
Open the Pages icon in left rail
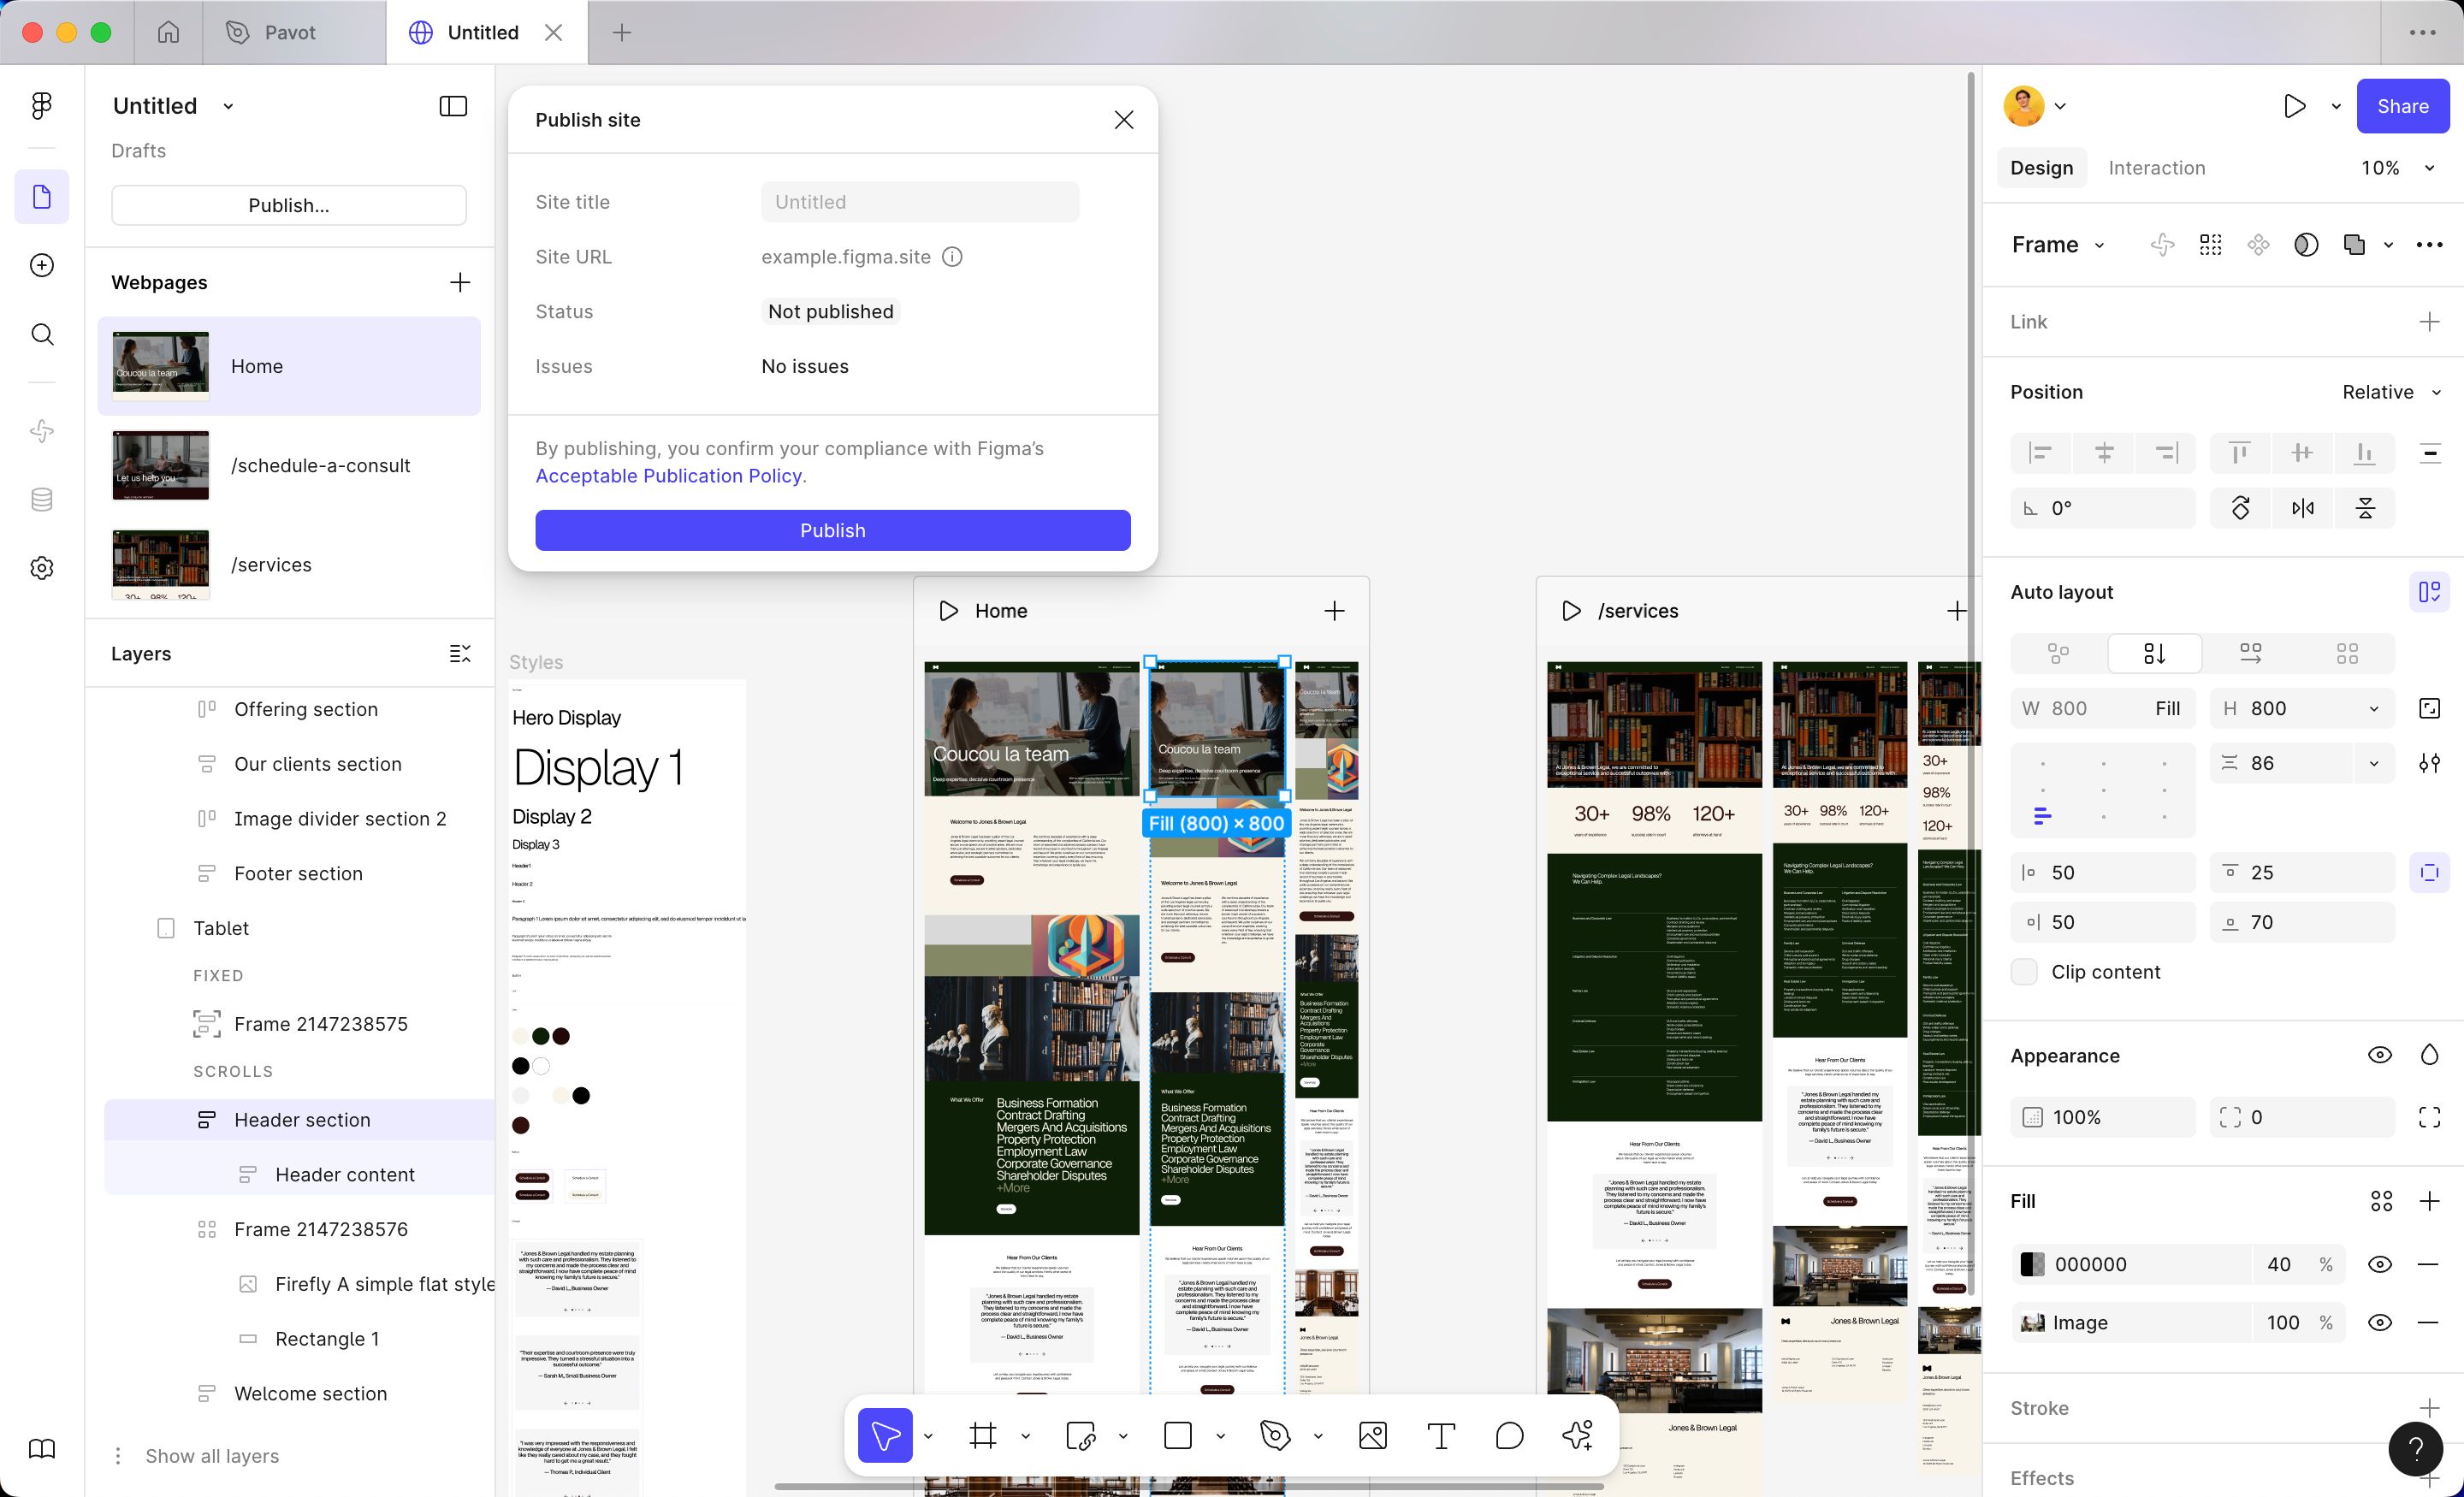pyautogui.click(x=41, y=197)
